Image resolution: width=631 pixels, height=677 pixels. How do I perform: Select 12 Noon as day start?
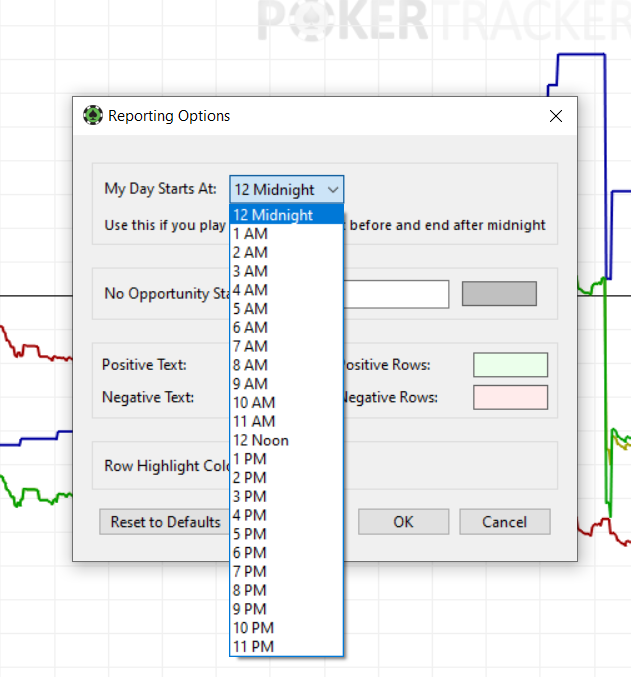[287, 440]
